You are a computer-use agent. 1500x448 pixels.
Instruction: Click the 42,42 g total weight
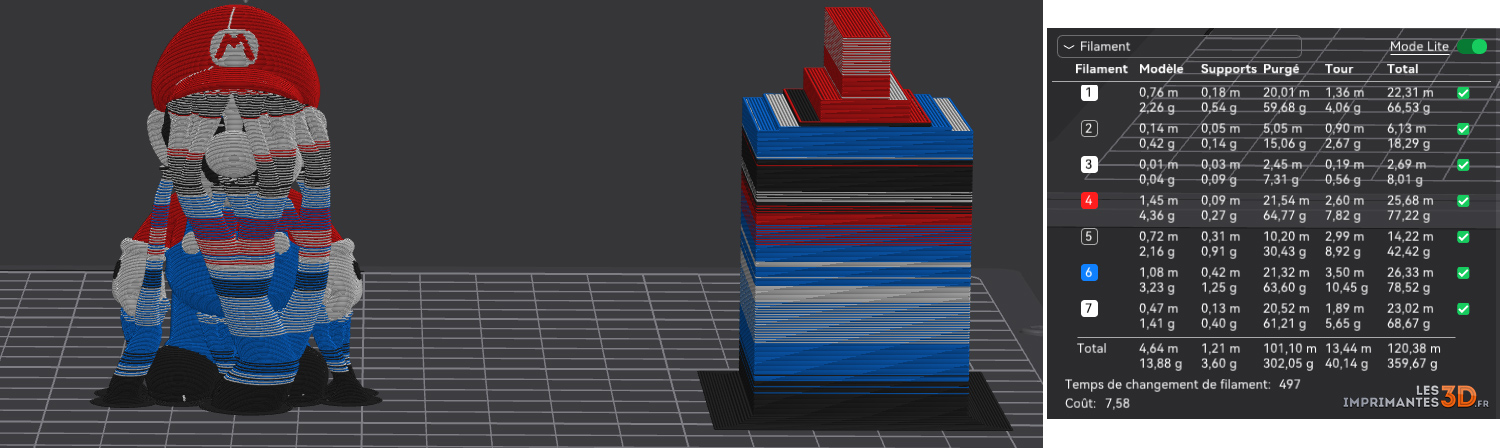[x=1410, y=252]
